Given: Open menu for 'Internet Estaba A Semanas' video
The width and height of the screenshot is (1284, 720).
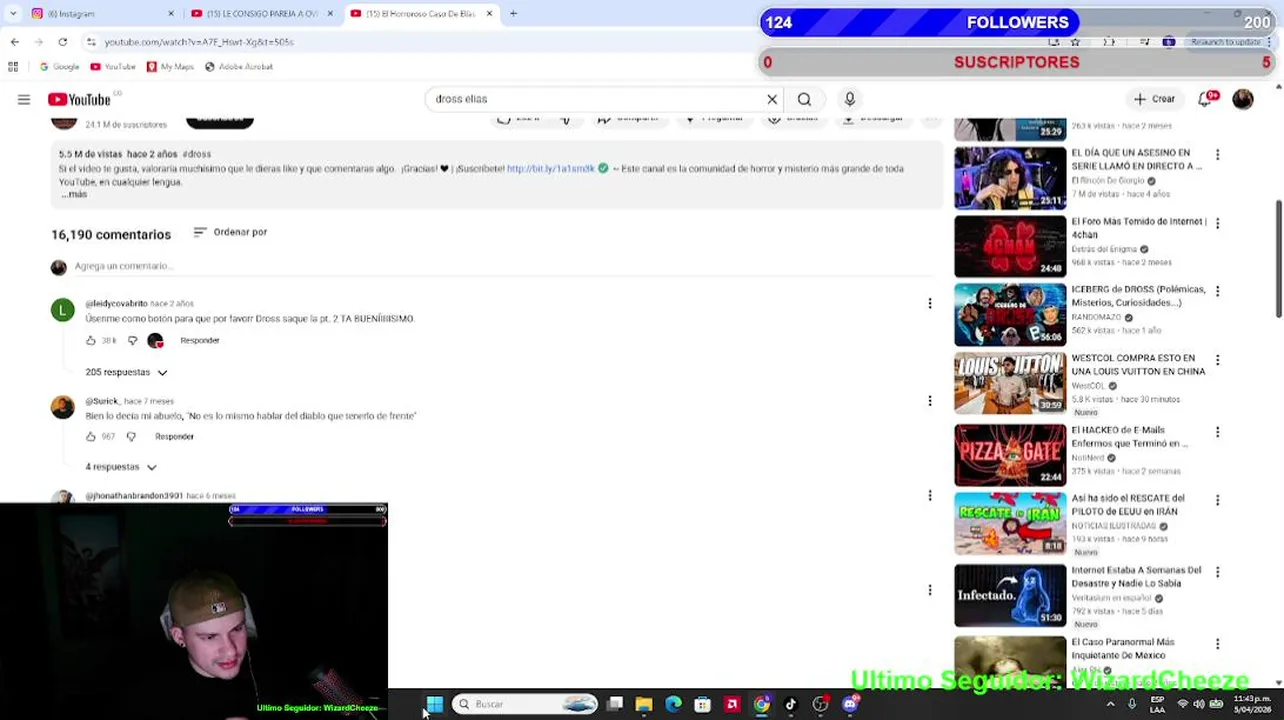Looking at the screenshot, I should [1217, 572].
